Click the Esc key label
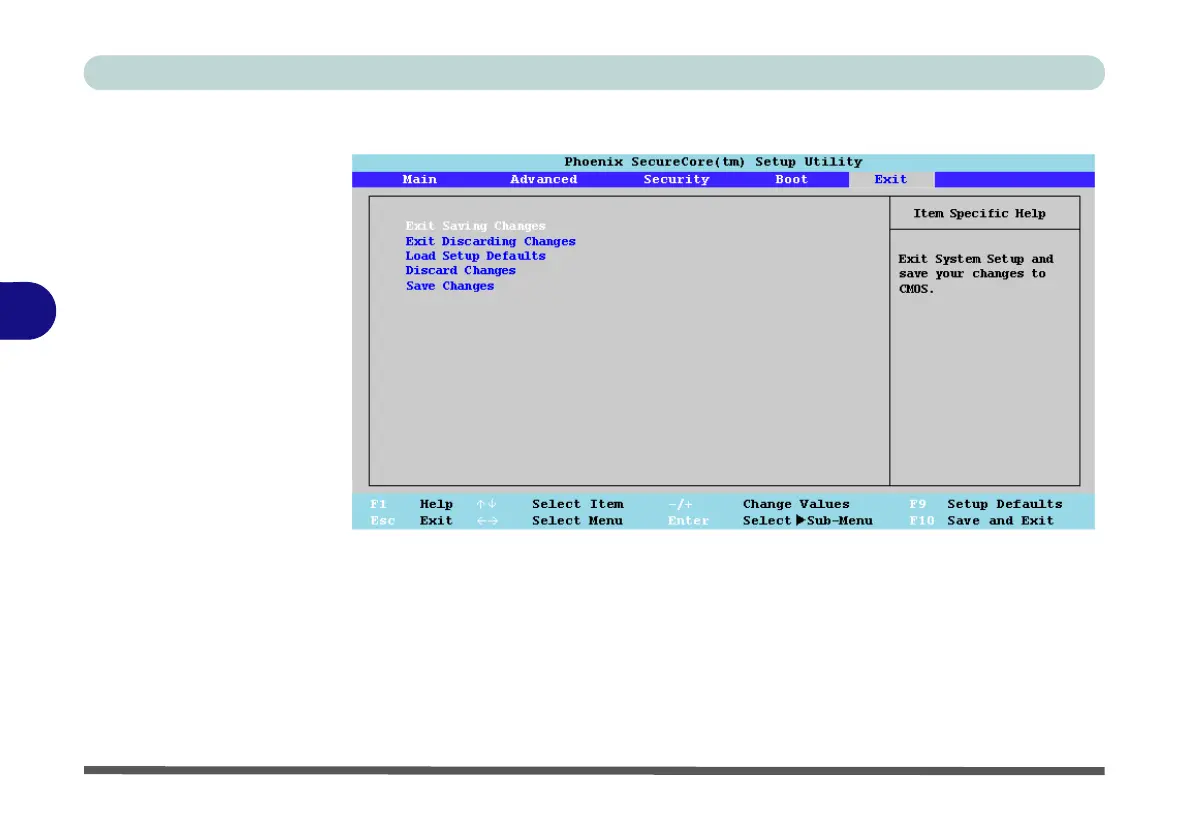Viewport: 1190px width, 838px height. tap(382, 521)
